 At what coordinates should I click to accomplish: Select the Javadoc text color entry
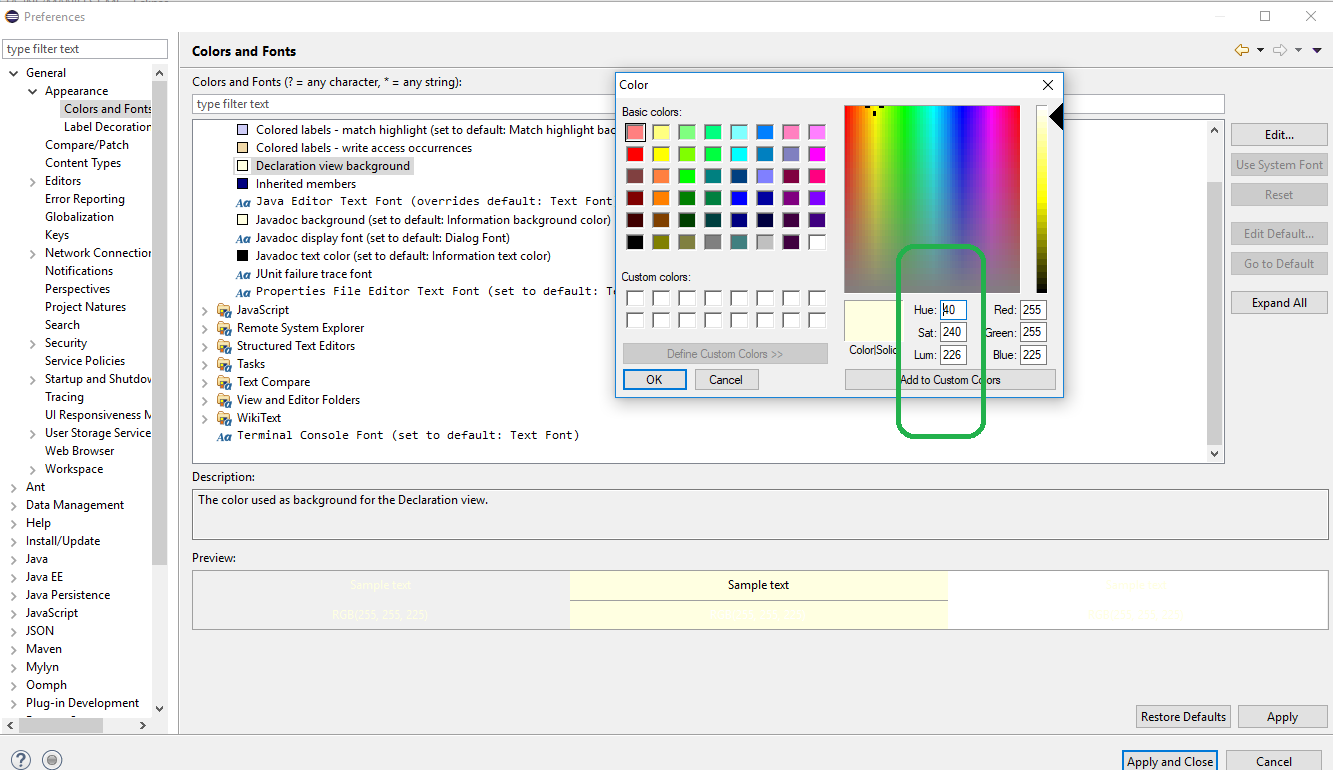(393, 256)
